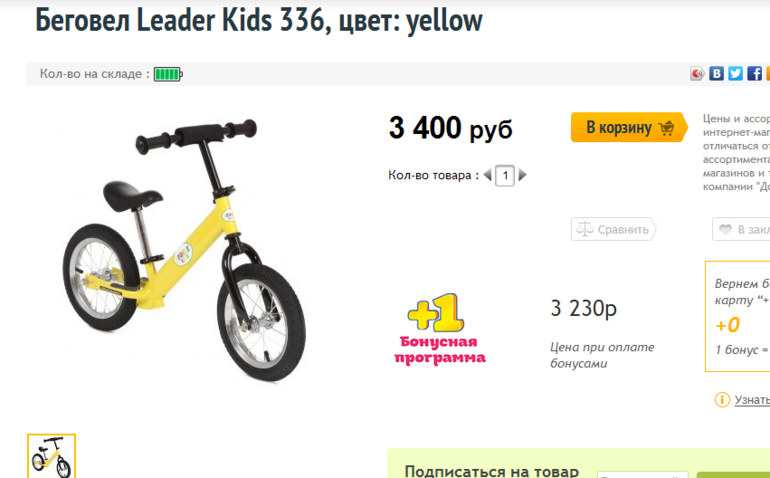Image resolution: width=770 pixels, height=478 pixels.
Task: Click the quantity field showing 1
Action: [505, 175]
